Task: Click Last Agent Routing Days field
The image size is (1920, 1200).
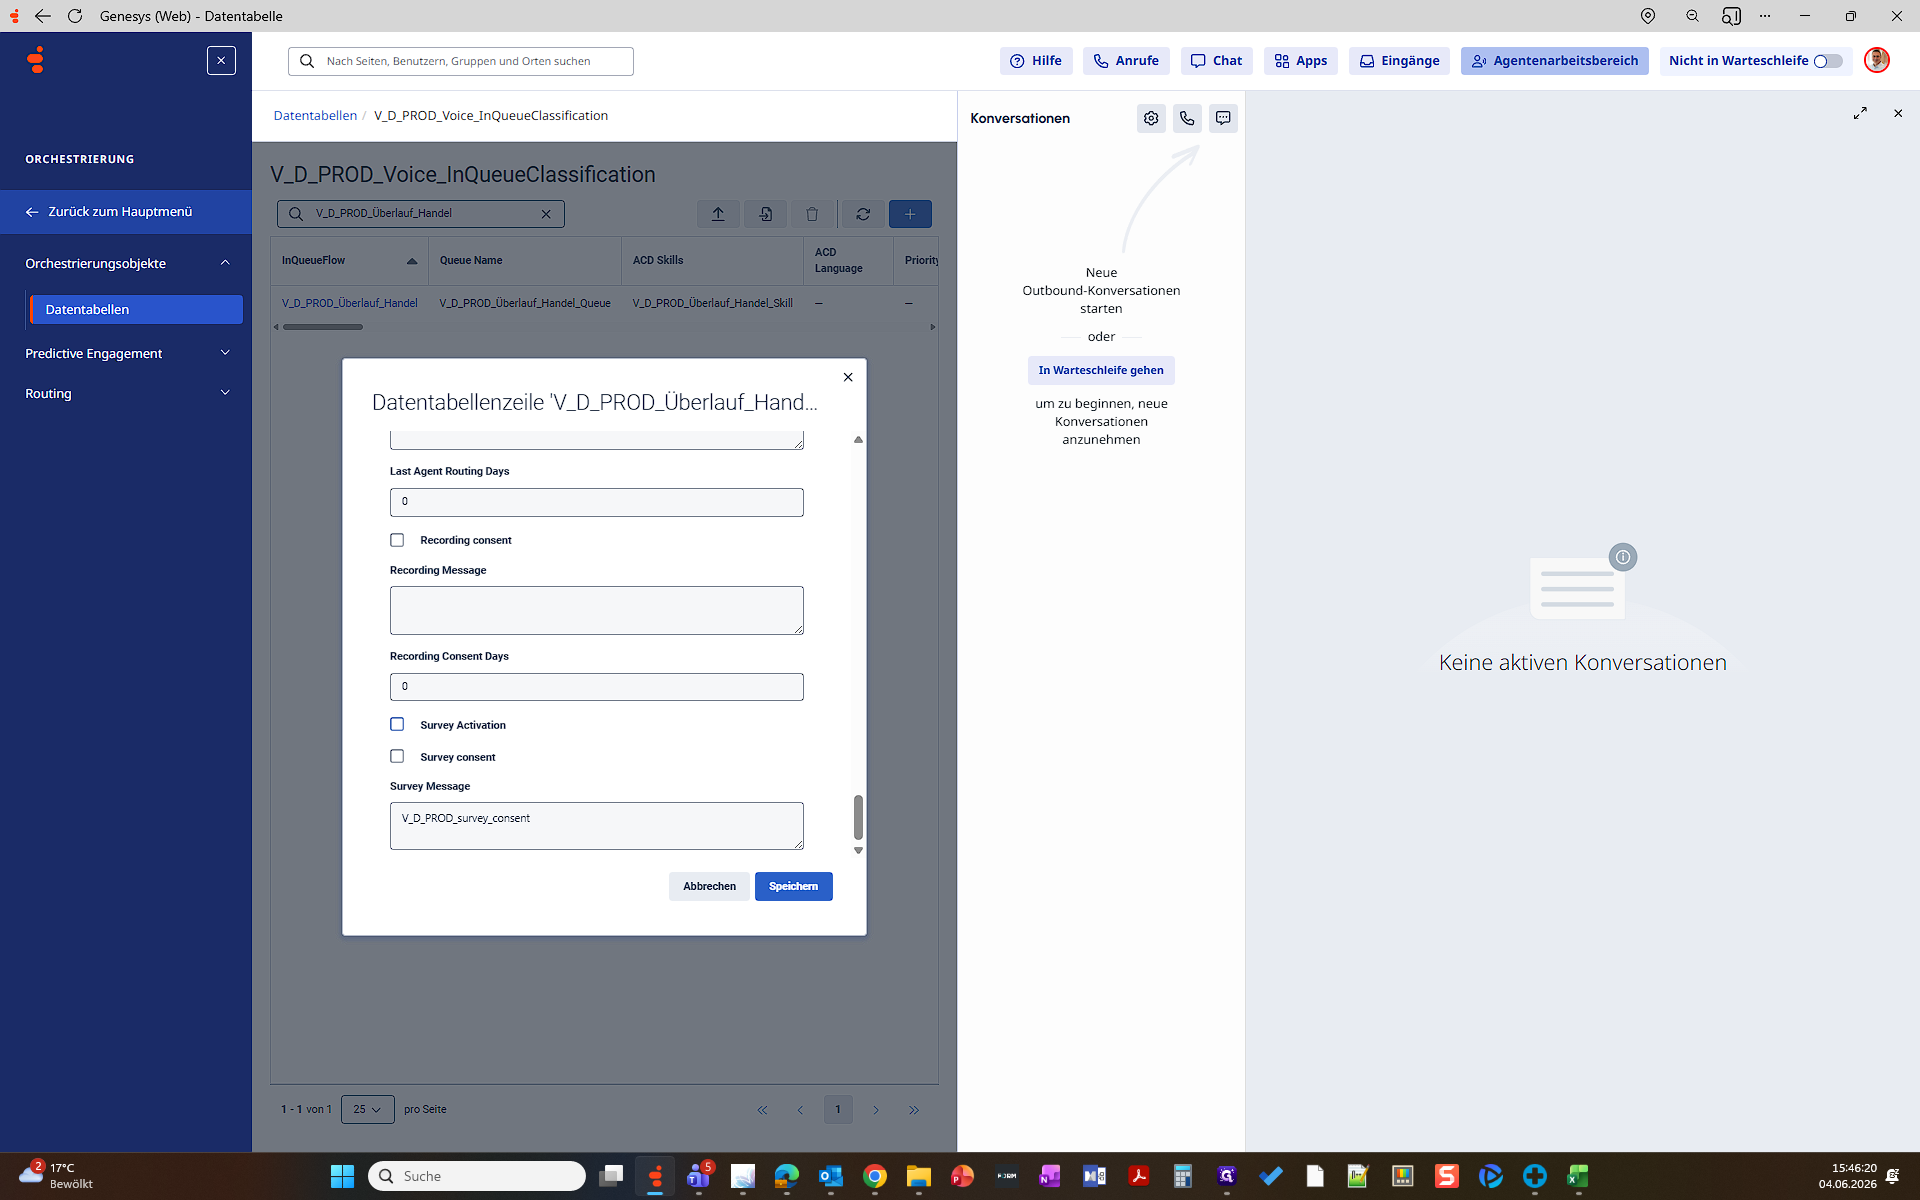Action: click(x=597, y=502)
